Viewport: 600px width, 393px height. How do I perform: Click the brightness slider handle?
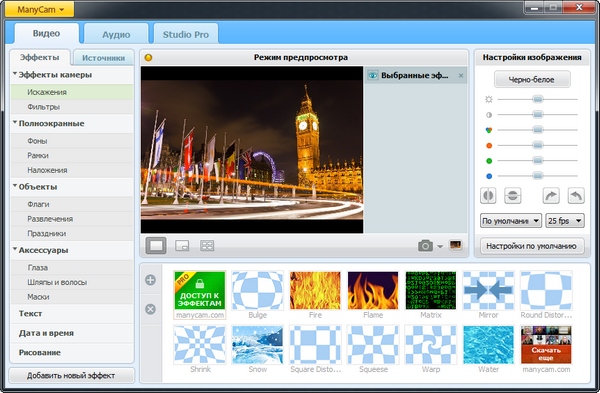tap(538, 99)
